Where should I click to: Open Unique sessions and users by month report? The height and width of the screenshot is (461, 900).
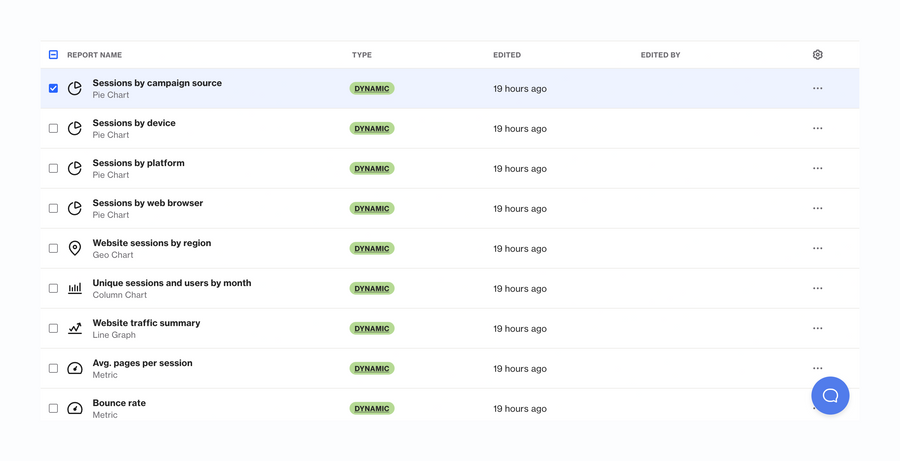[x=172, y=283]
